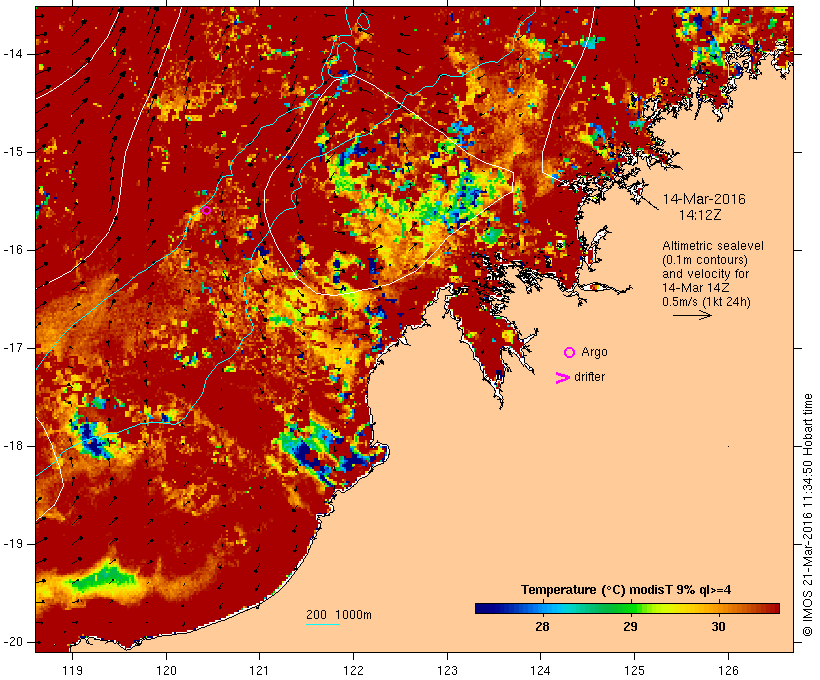Click the cyan 200 1000m depth line sample
This screenshot has height=680, width=820.
[323, 625]
